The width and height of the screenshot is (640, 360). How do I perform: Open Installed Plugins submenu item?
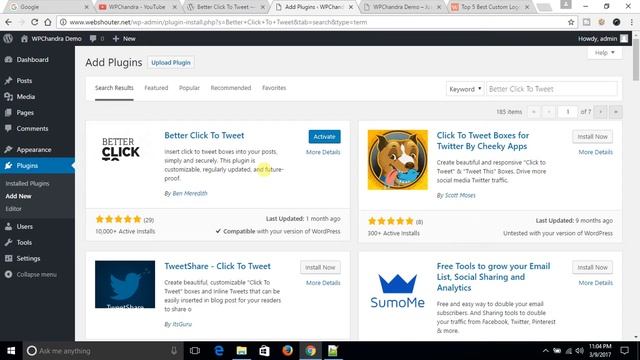coord(27,184)
